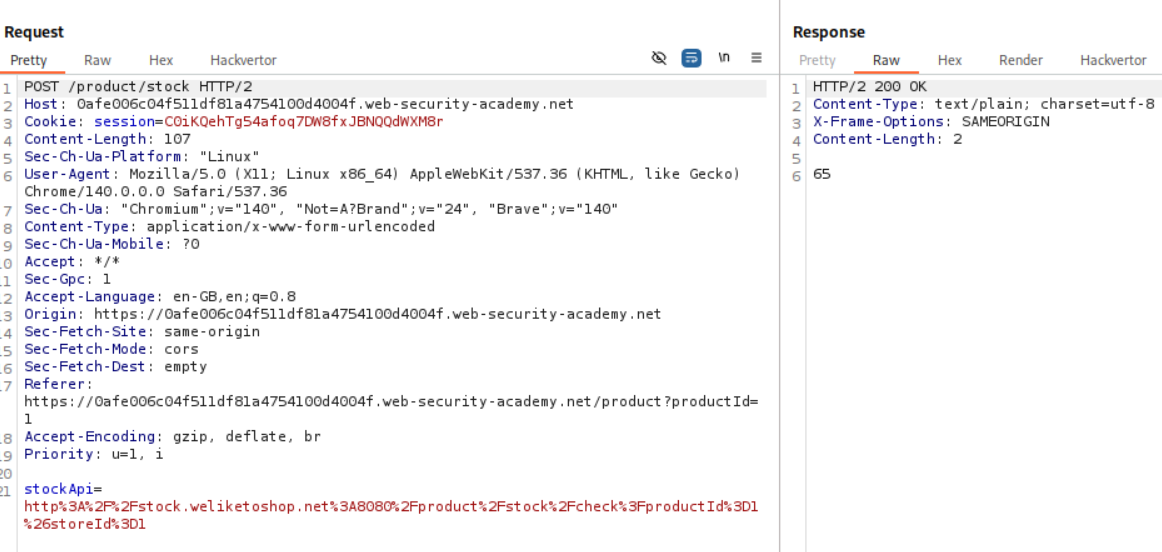Toggle the blue word wrap icon
1162x552 pixels.
pyautogui.click(x=691, y=58)
